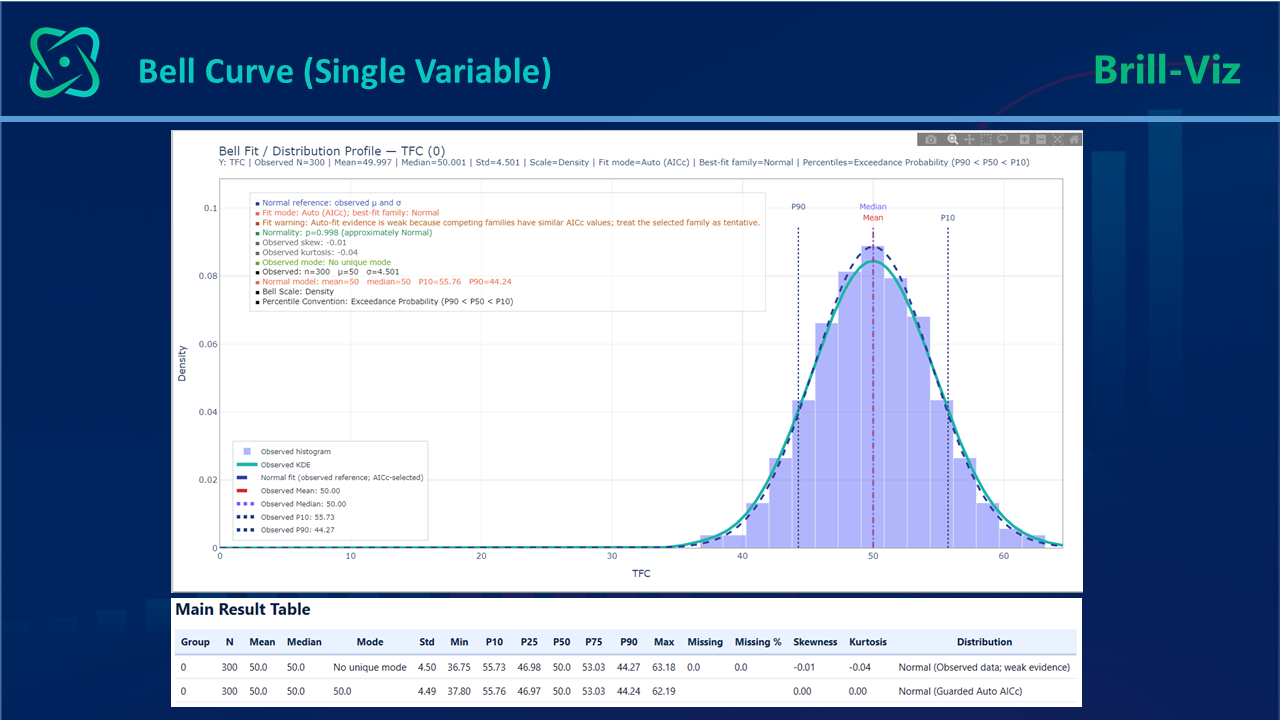Screen dimensions: 1280x720
Task: Select the Zoom tool in chart modebar
Action: tap(953, 140)
